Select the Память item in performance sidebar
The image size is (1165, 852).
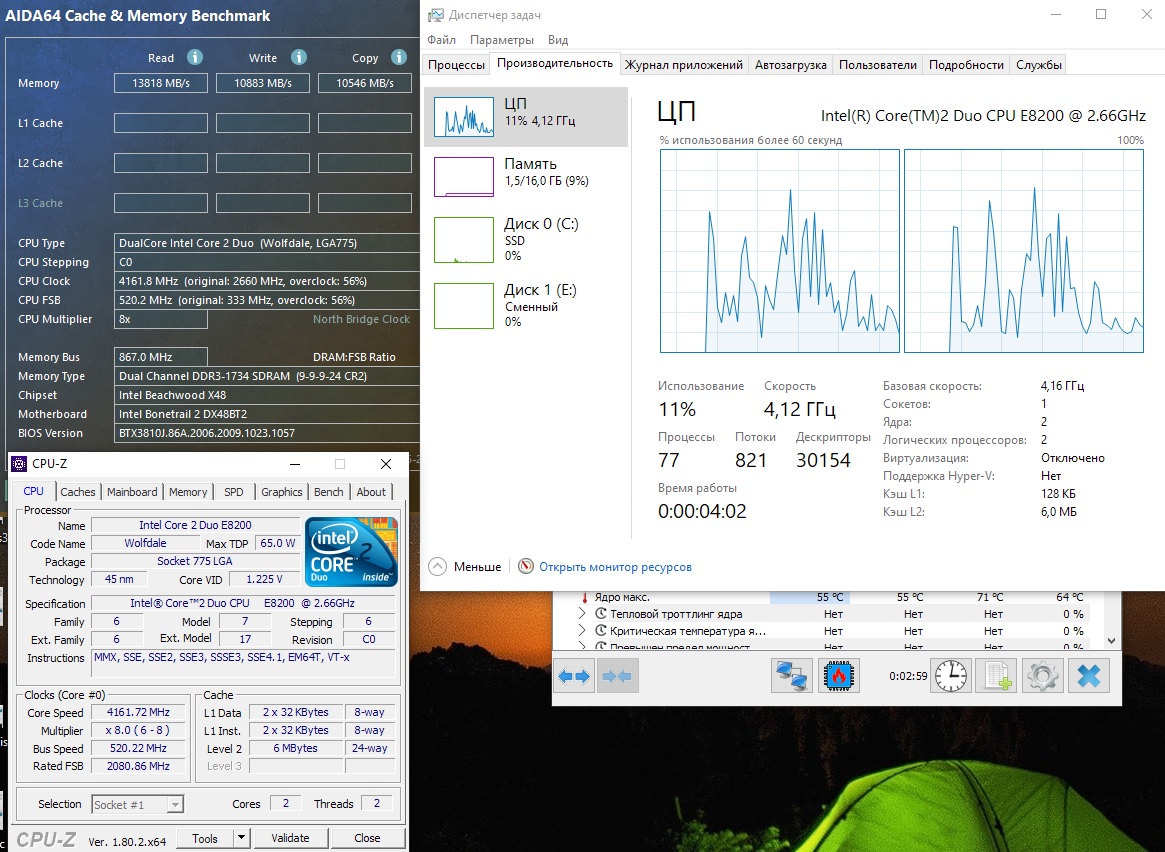tap(526, 177)
